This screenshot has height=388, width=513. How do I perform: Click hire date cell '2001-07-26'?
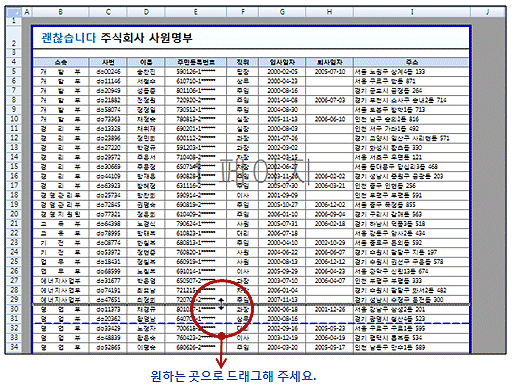[x=282, y=138]
